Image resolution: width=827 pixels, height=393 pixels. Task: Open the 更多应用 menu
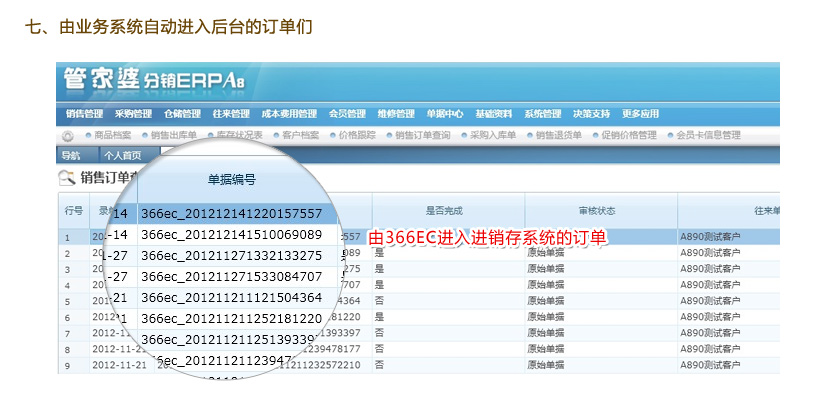coord(640,114)
